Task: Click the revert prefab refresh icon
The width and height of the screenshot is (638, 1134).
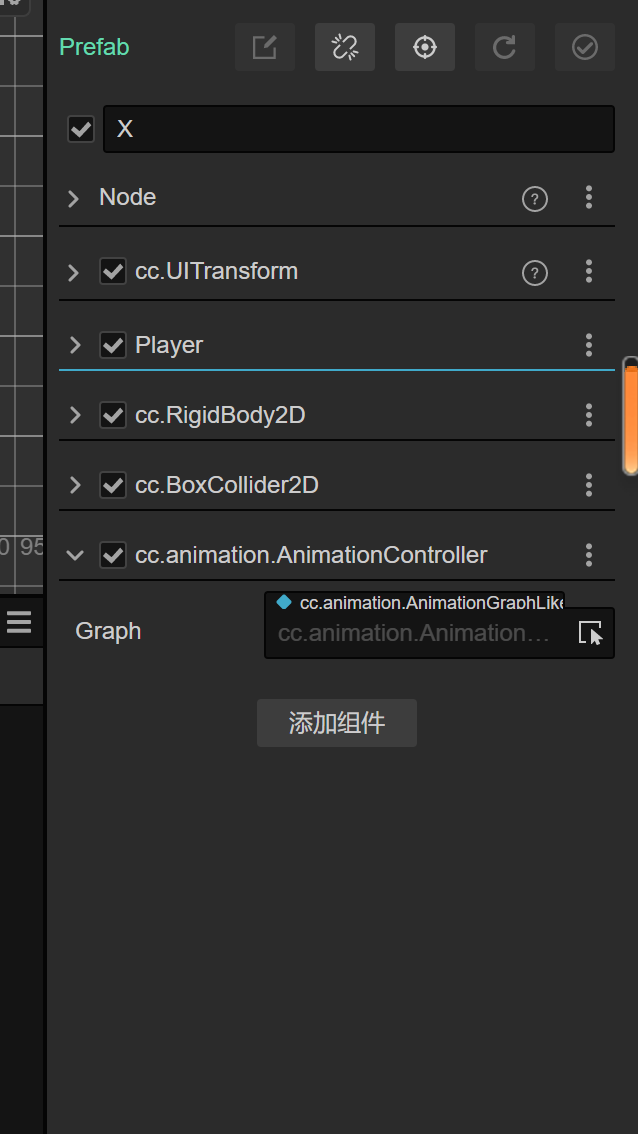Action: coord(505,47)
